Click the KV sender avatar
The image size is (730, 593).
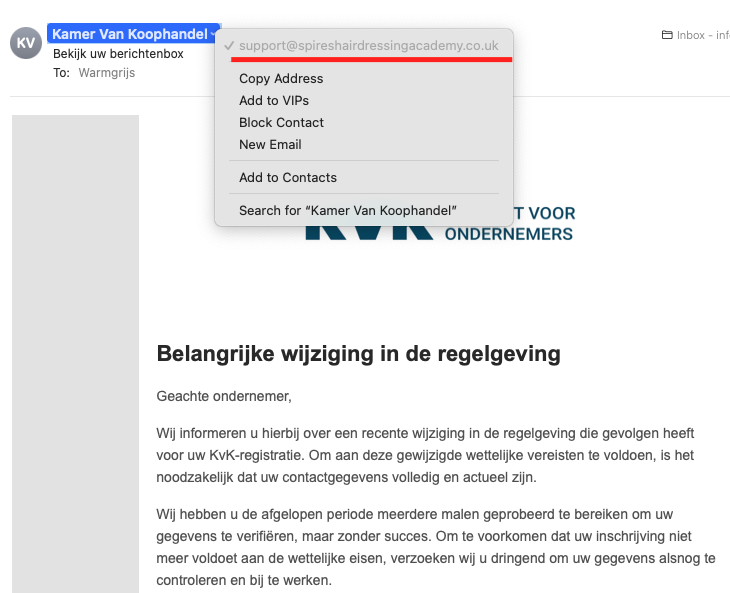[26, 43]
